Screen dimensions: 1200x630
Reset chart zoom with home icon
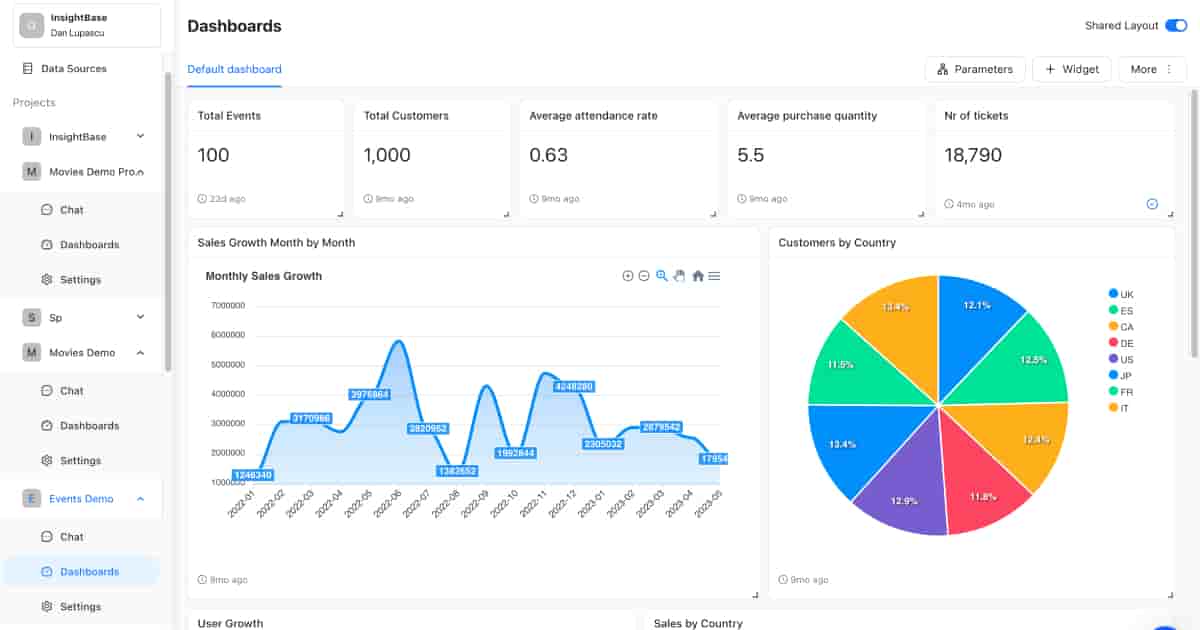pyautogui.click(x=698, y=276)
